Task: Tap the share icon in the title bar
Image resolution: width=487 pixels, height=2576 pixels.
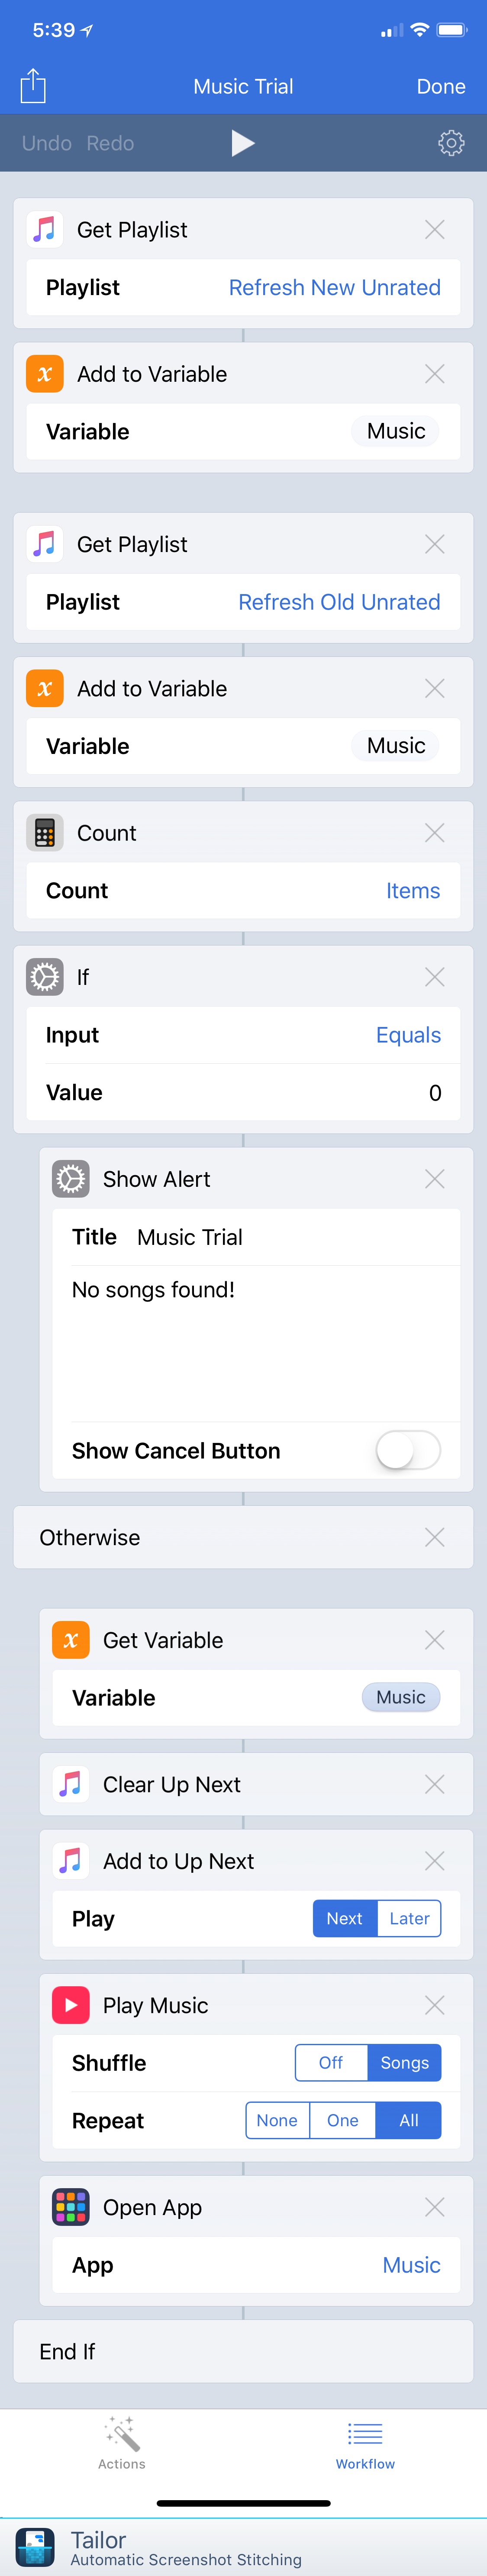Action: click(x=33, y=85)
